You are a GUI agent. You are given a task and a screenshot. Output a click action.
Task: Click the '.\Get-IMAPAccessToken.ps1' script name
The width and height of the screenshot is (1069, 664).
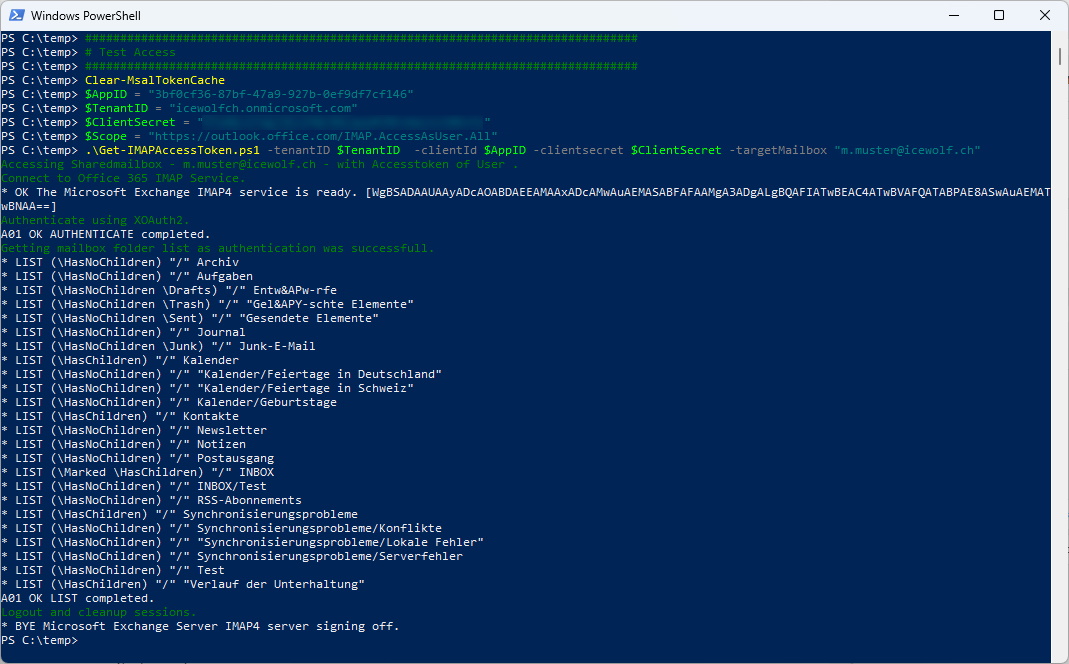pyautogui.click(x=172, y=150)
